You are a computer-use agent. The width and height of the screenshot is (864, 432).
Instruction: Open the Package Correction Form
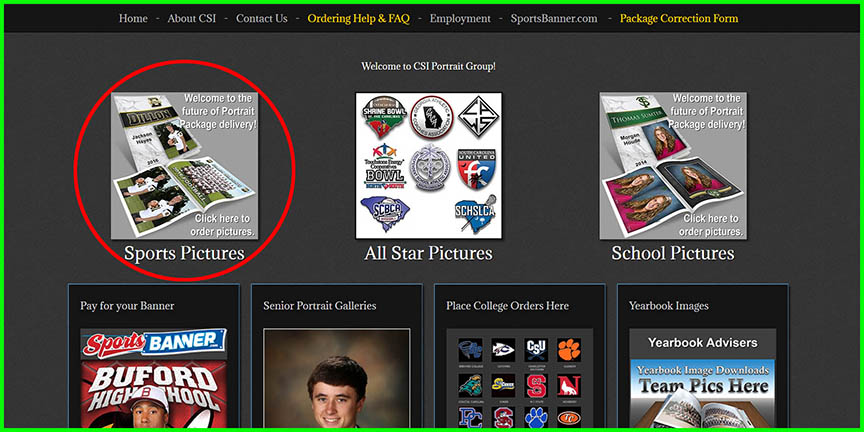click(x=679, y=18)
